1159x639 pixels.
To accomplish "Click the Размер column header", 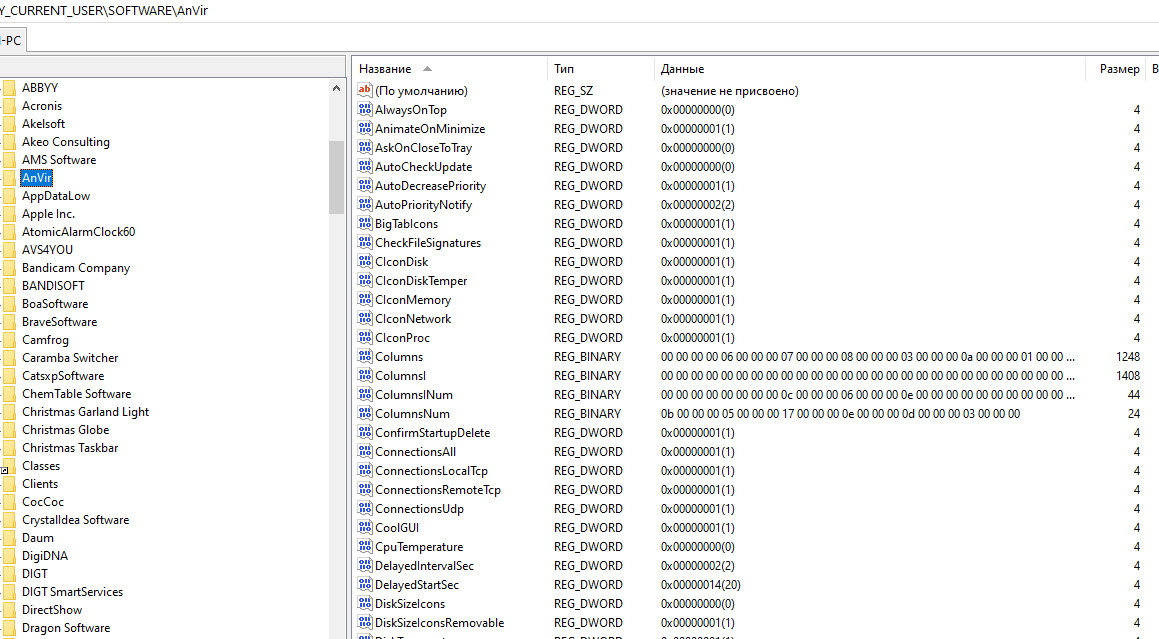I will [x=1118, y=69].
